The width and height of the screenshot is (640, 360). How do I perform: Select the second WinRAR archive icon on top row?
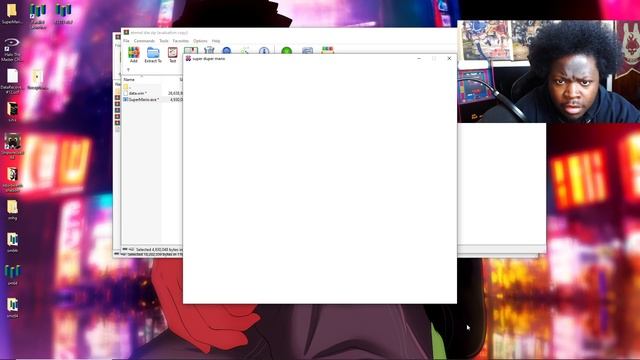pos(38,16)
